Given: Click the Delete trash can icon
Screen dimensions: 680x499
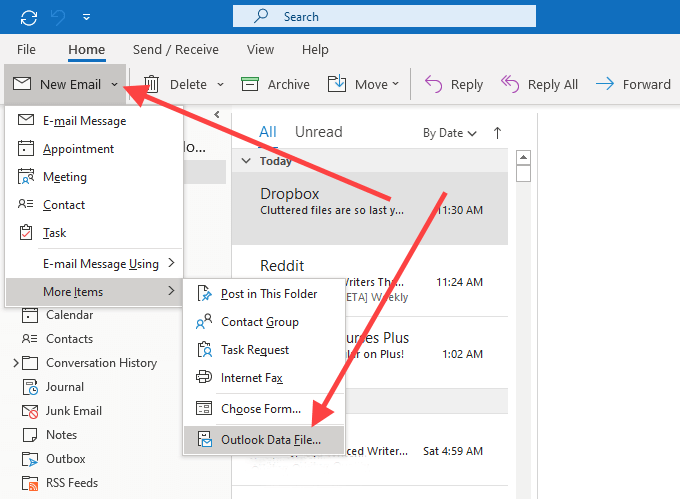Looking at the screenshot, I should [x=152, y=84].
